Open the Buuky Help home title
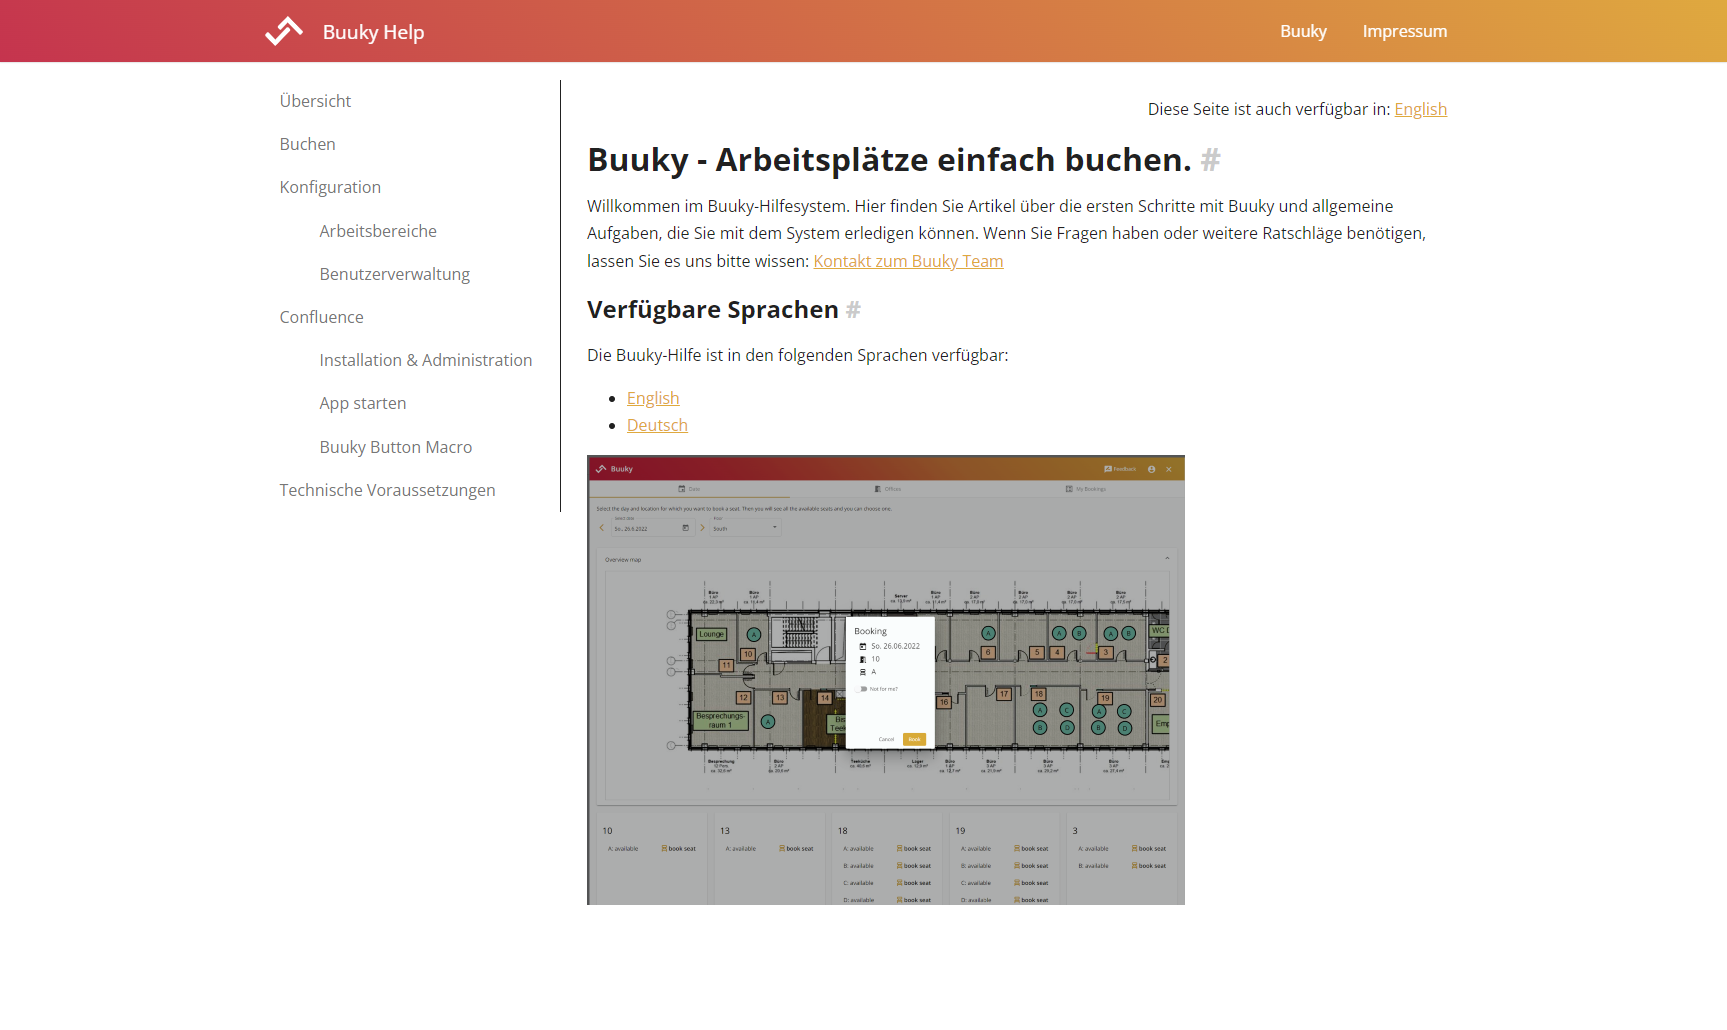 coord(373,32)
